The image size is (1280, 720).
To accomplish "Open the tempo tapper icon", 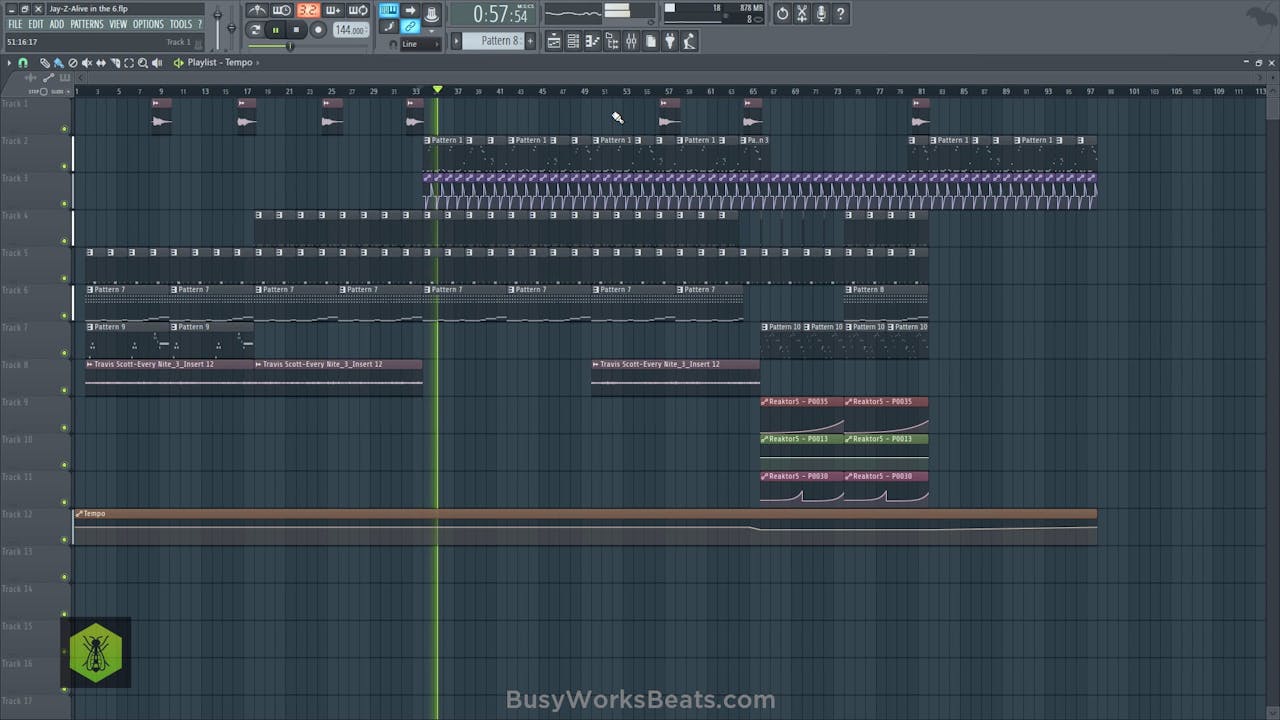I will coord(689,41).
